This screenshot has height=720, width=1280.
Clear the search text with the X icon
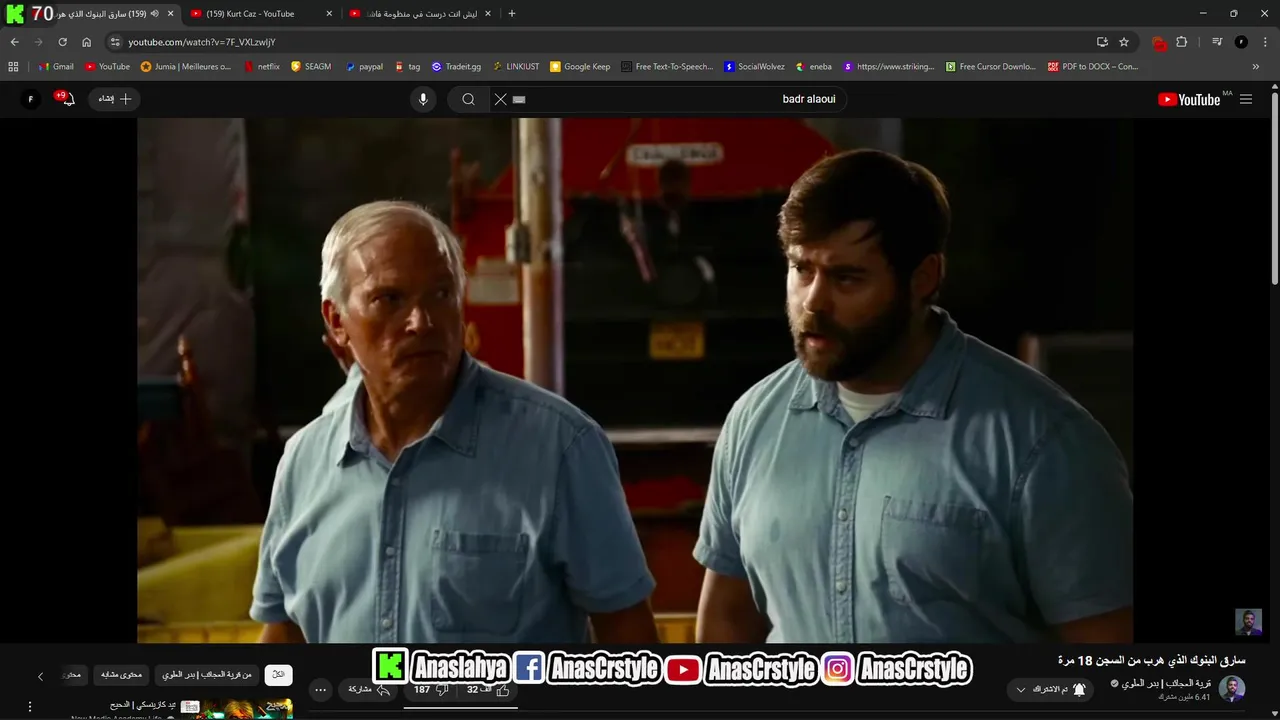click(x=501, y=99)
